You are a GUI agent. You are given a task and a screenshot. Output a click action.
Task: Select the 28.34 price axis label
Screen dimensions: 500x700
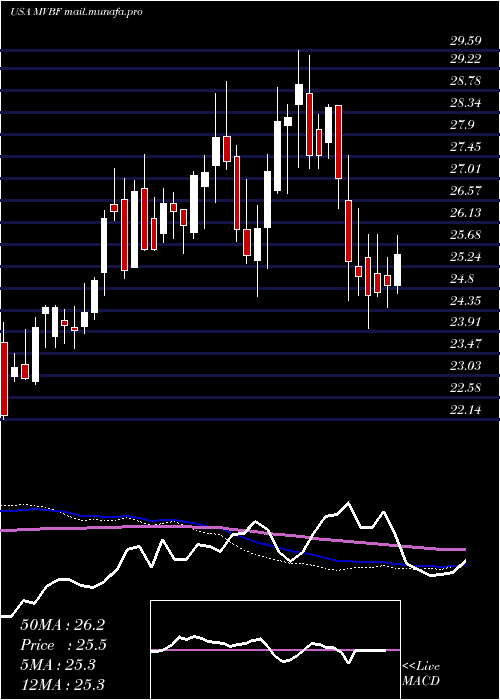tap(466, 103)
